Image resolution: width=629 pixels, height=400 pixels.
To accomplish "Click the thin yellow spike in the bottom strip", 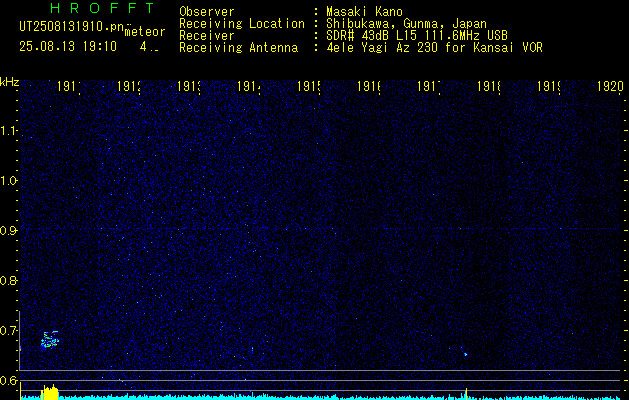I will [x=466, y=393].
